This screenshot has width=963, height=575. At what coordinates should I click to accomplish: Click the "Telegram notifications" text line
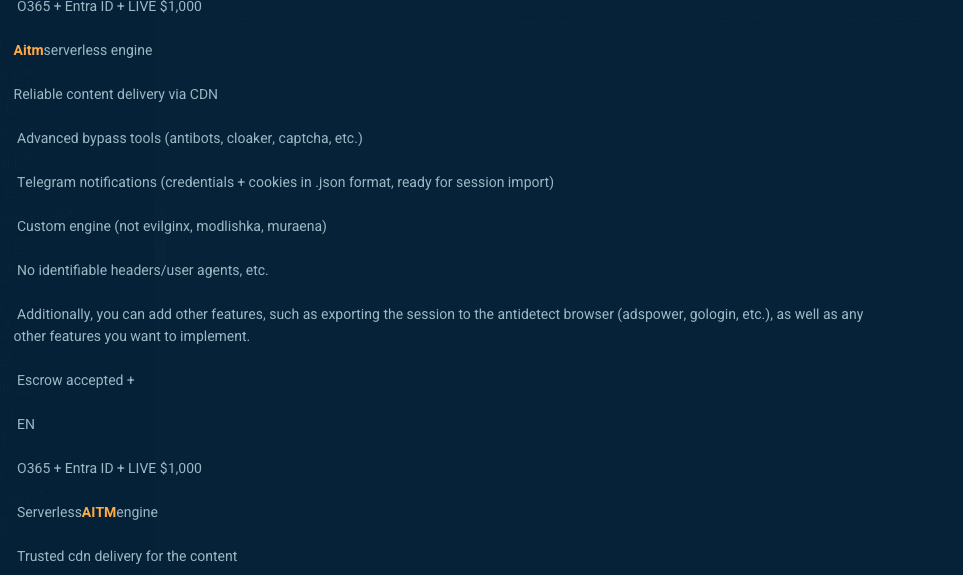coord(286,182)
